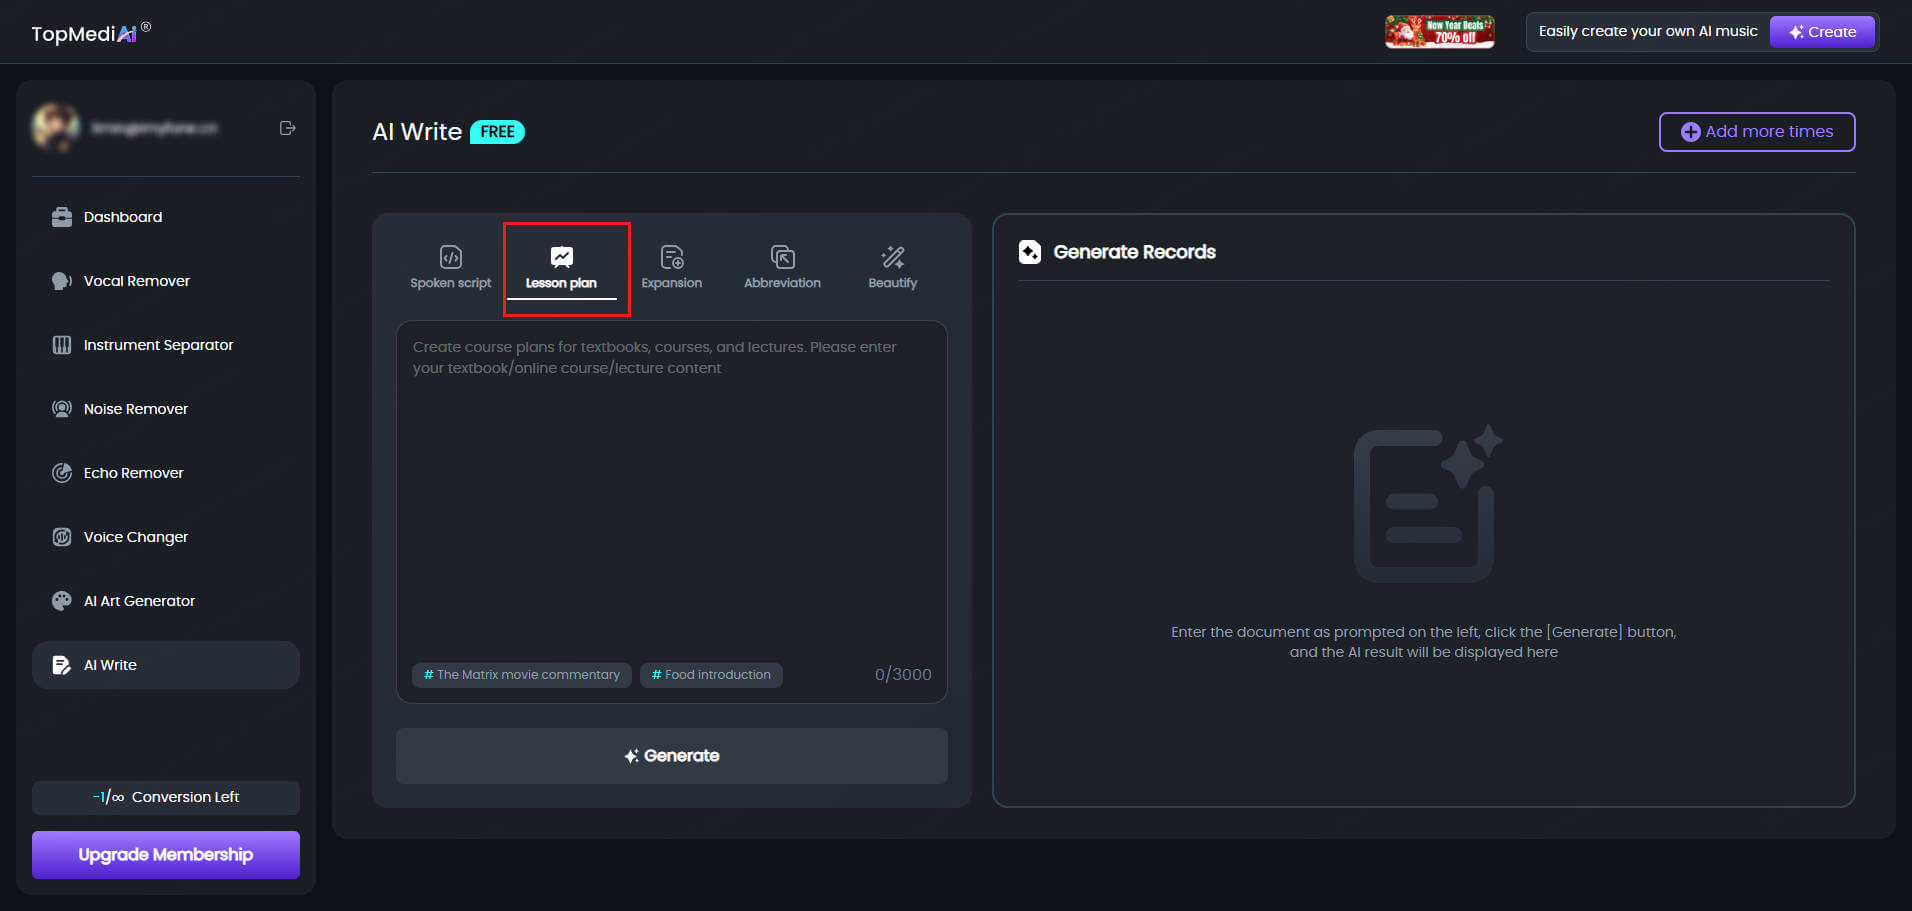Click the Generate button

[672, 756]
